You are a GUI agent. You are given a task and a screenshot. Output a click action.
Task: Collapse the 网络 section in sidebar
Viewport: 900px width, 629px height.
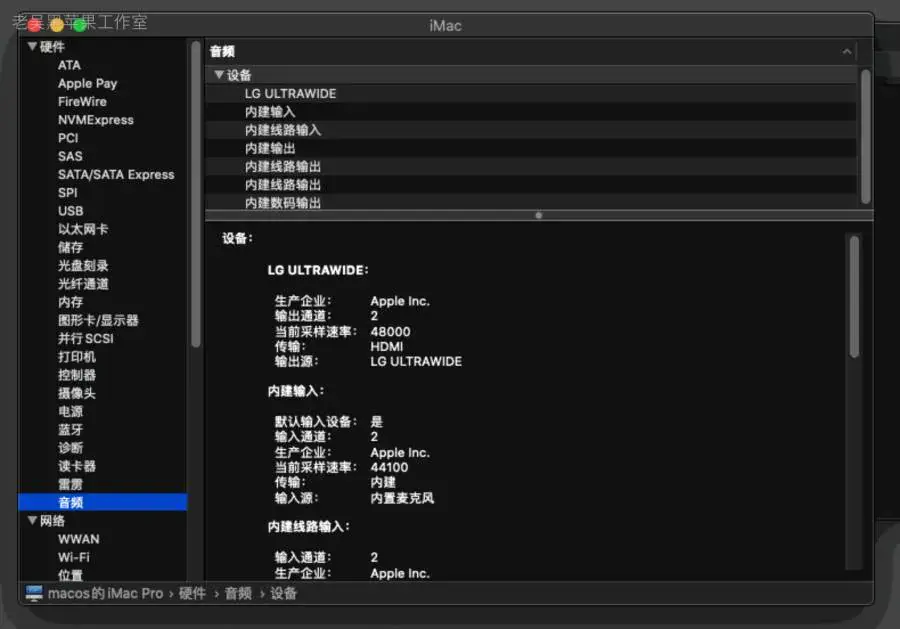(x=32, y=521)
